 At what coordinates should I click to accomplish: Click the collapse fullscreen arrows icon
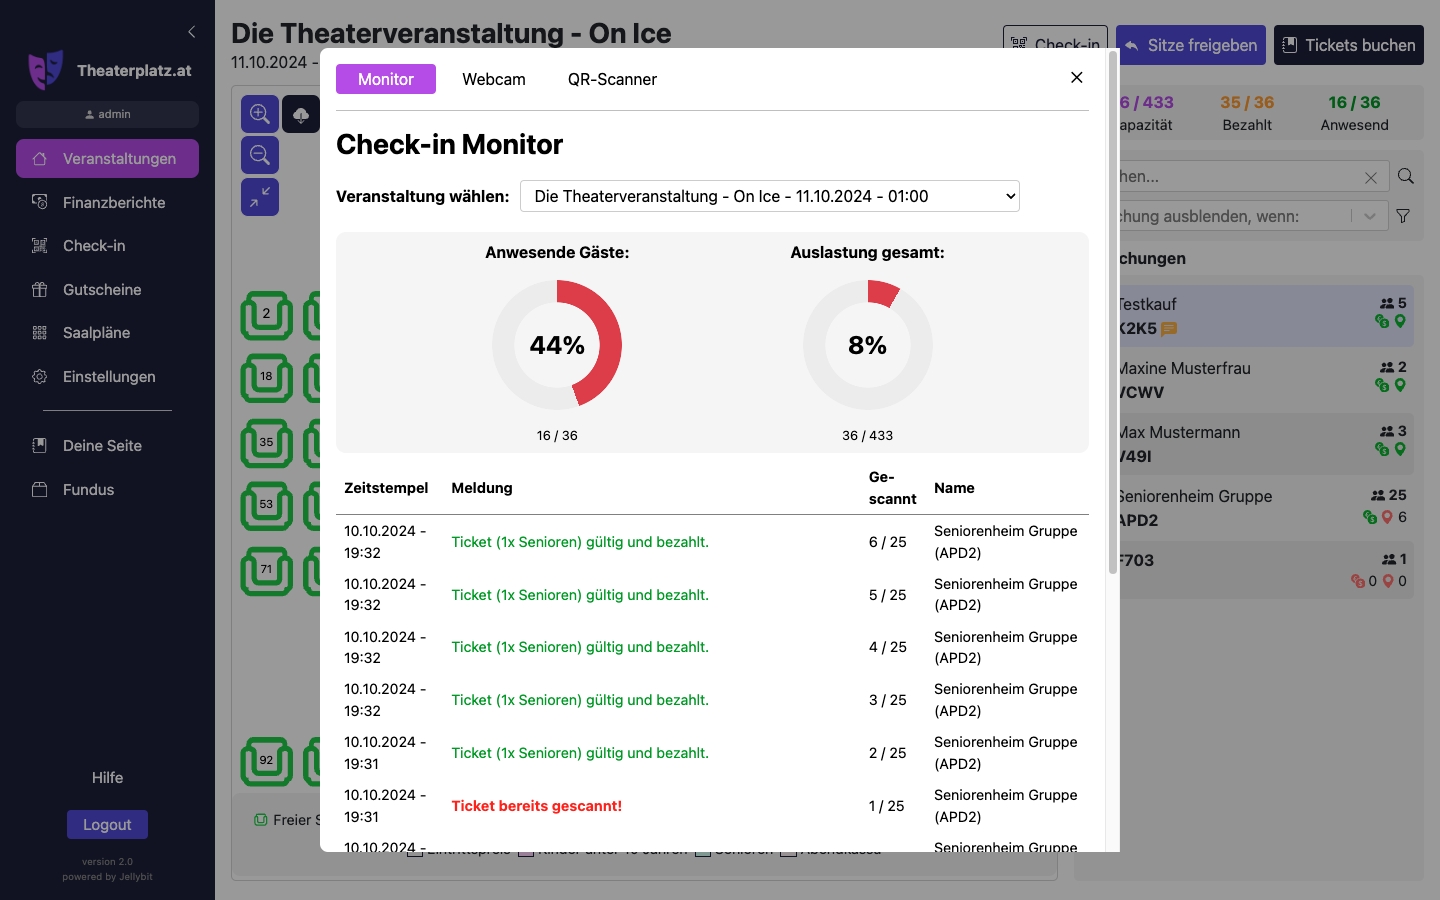pyautogui.click(x=260, y=197)
